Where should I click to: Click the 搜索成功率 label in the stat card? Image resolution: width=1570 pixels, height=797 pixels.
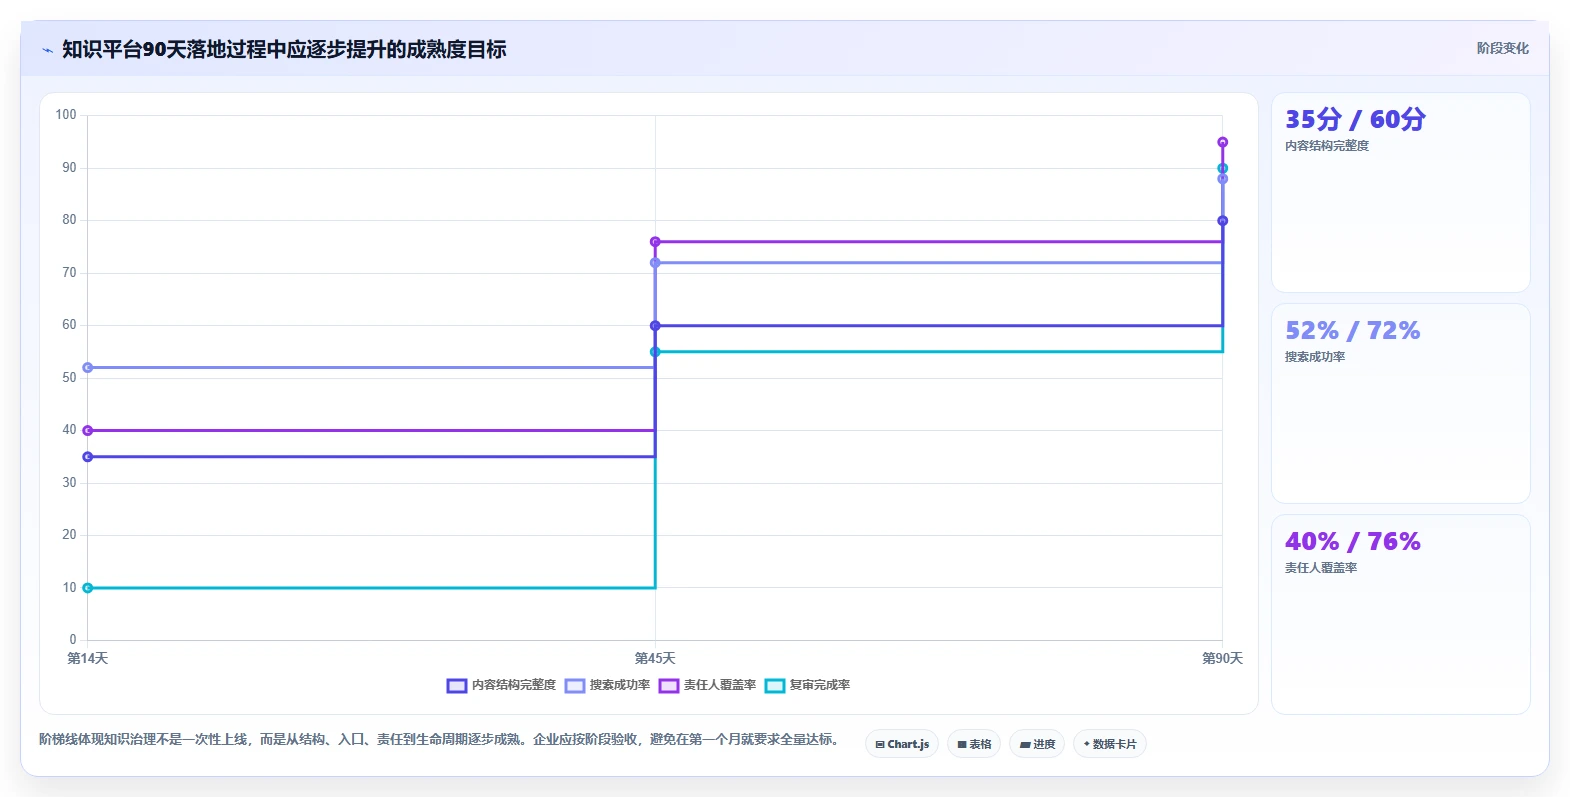click(x=1315, y=357)
